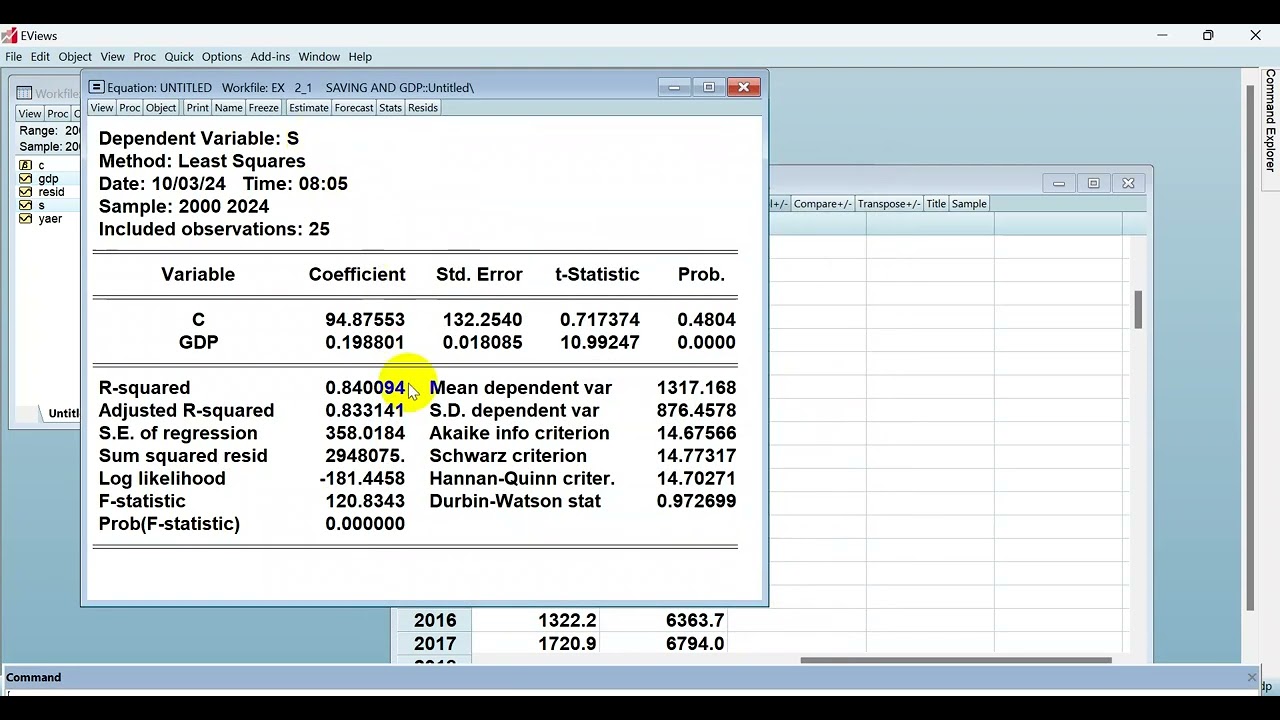Open the Quick menu
This screenshot has height=720, width=1280.
click(x=179, y=57)
